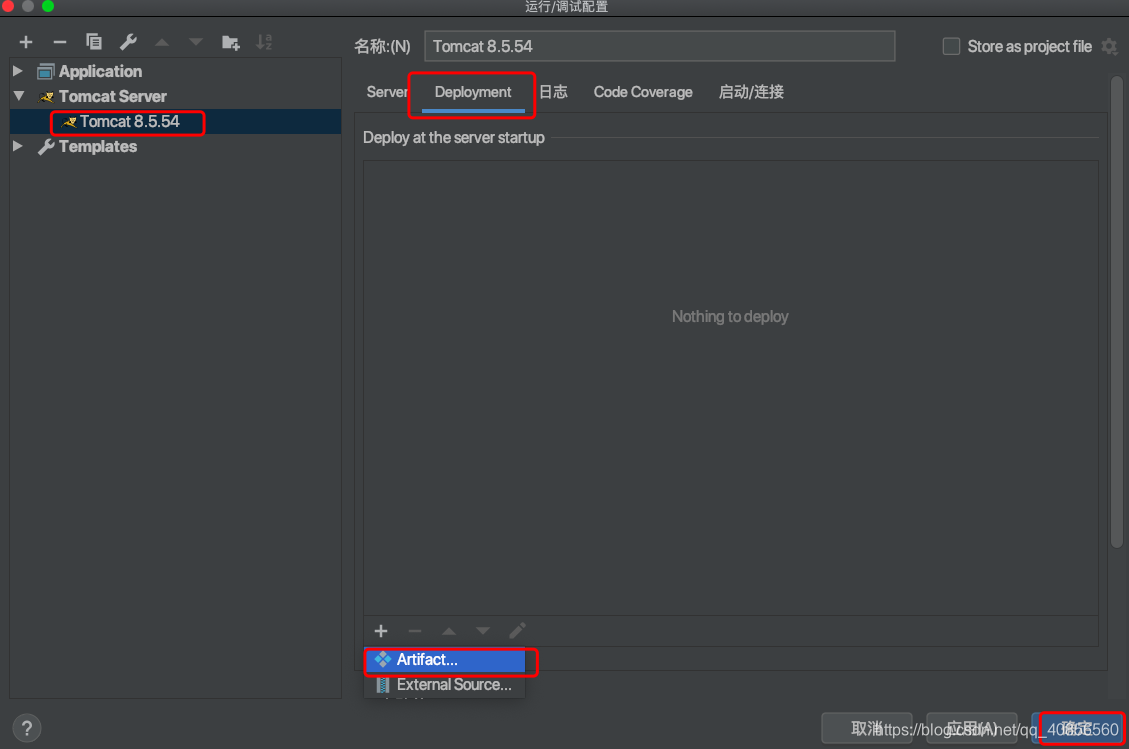Create new folder for configurations
Viewport: 1129px width, 749px height.
(x=230, y=42)
